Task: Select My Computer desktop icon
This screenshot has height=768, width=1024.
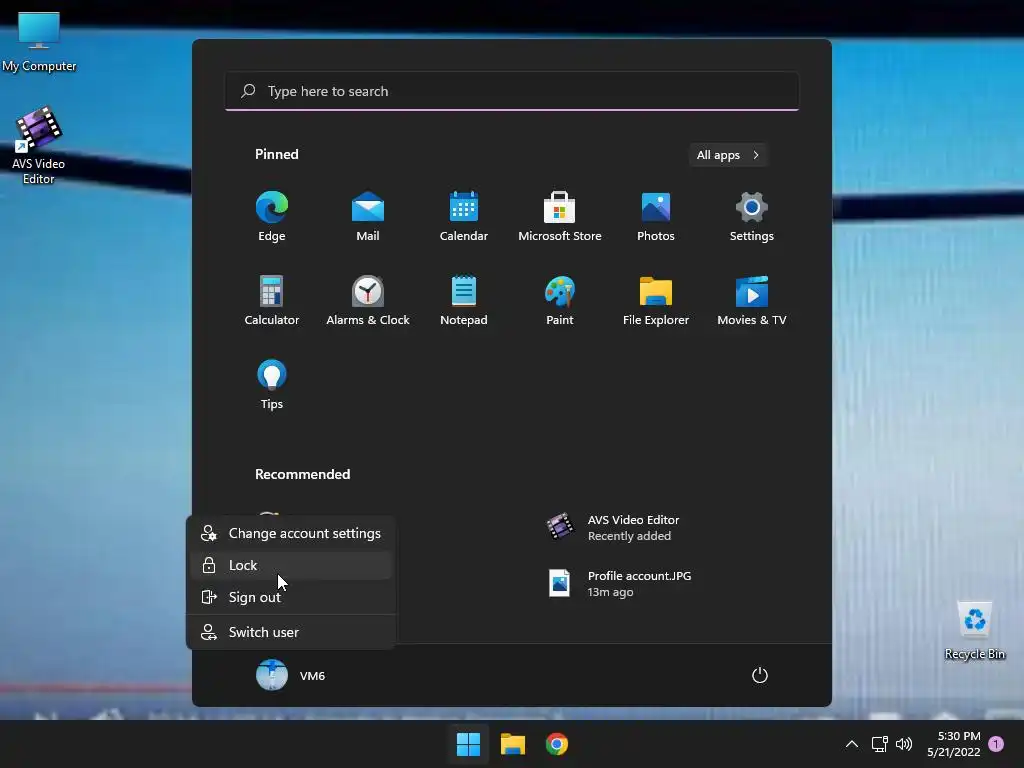Action: pyautogui.click(x=39, y=42)
